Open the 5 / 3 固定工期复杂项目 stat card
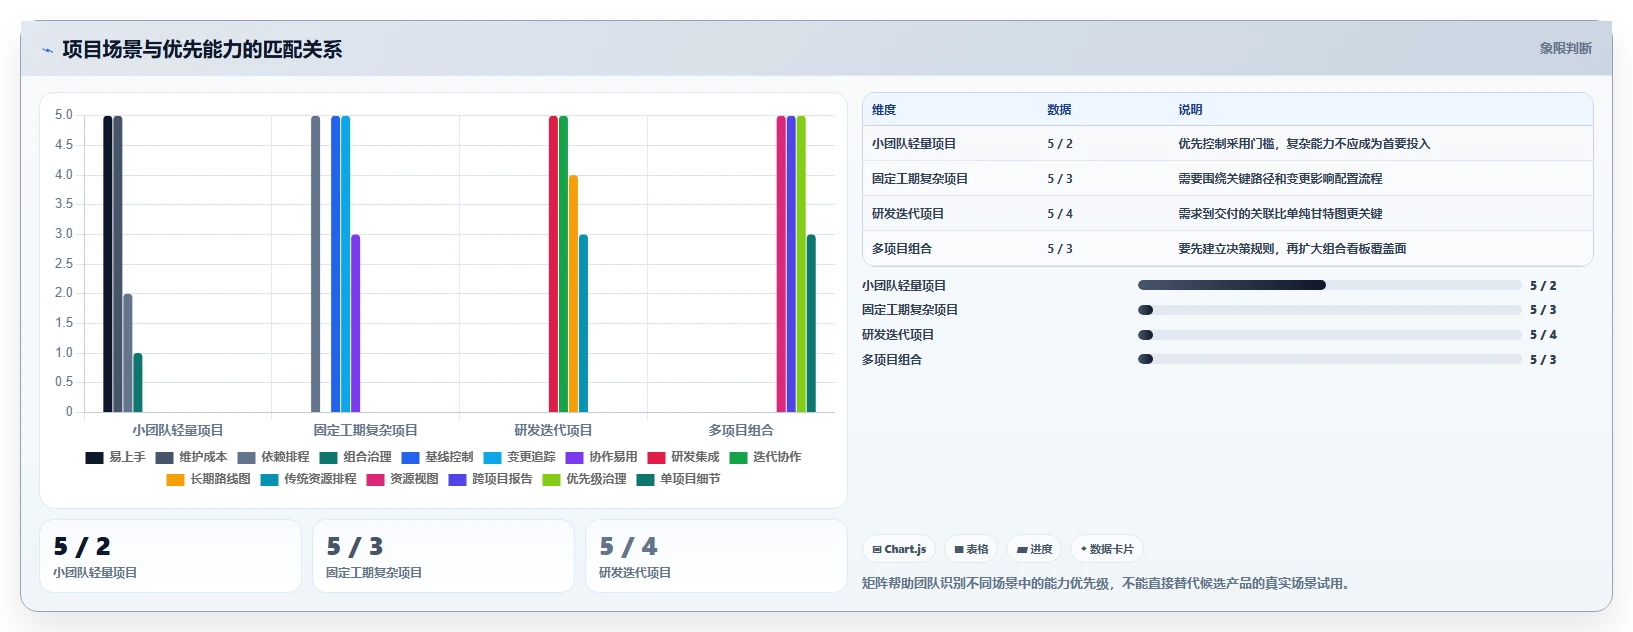The width and height of the screenshot is (1633, 632). (x=443, y=556)
